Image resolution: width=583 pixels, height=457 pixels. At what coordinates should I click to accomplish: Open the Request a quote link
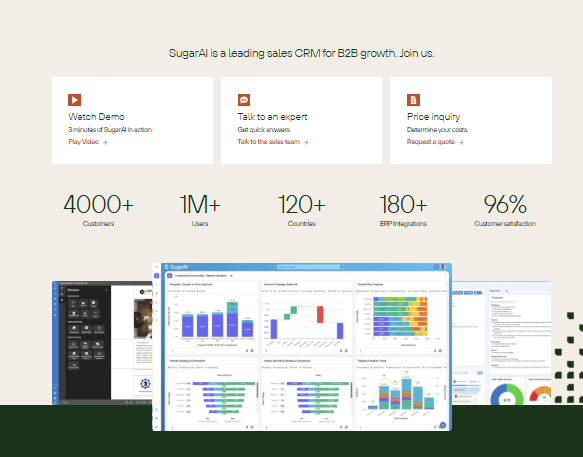click(x=435, y=142)
